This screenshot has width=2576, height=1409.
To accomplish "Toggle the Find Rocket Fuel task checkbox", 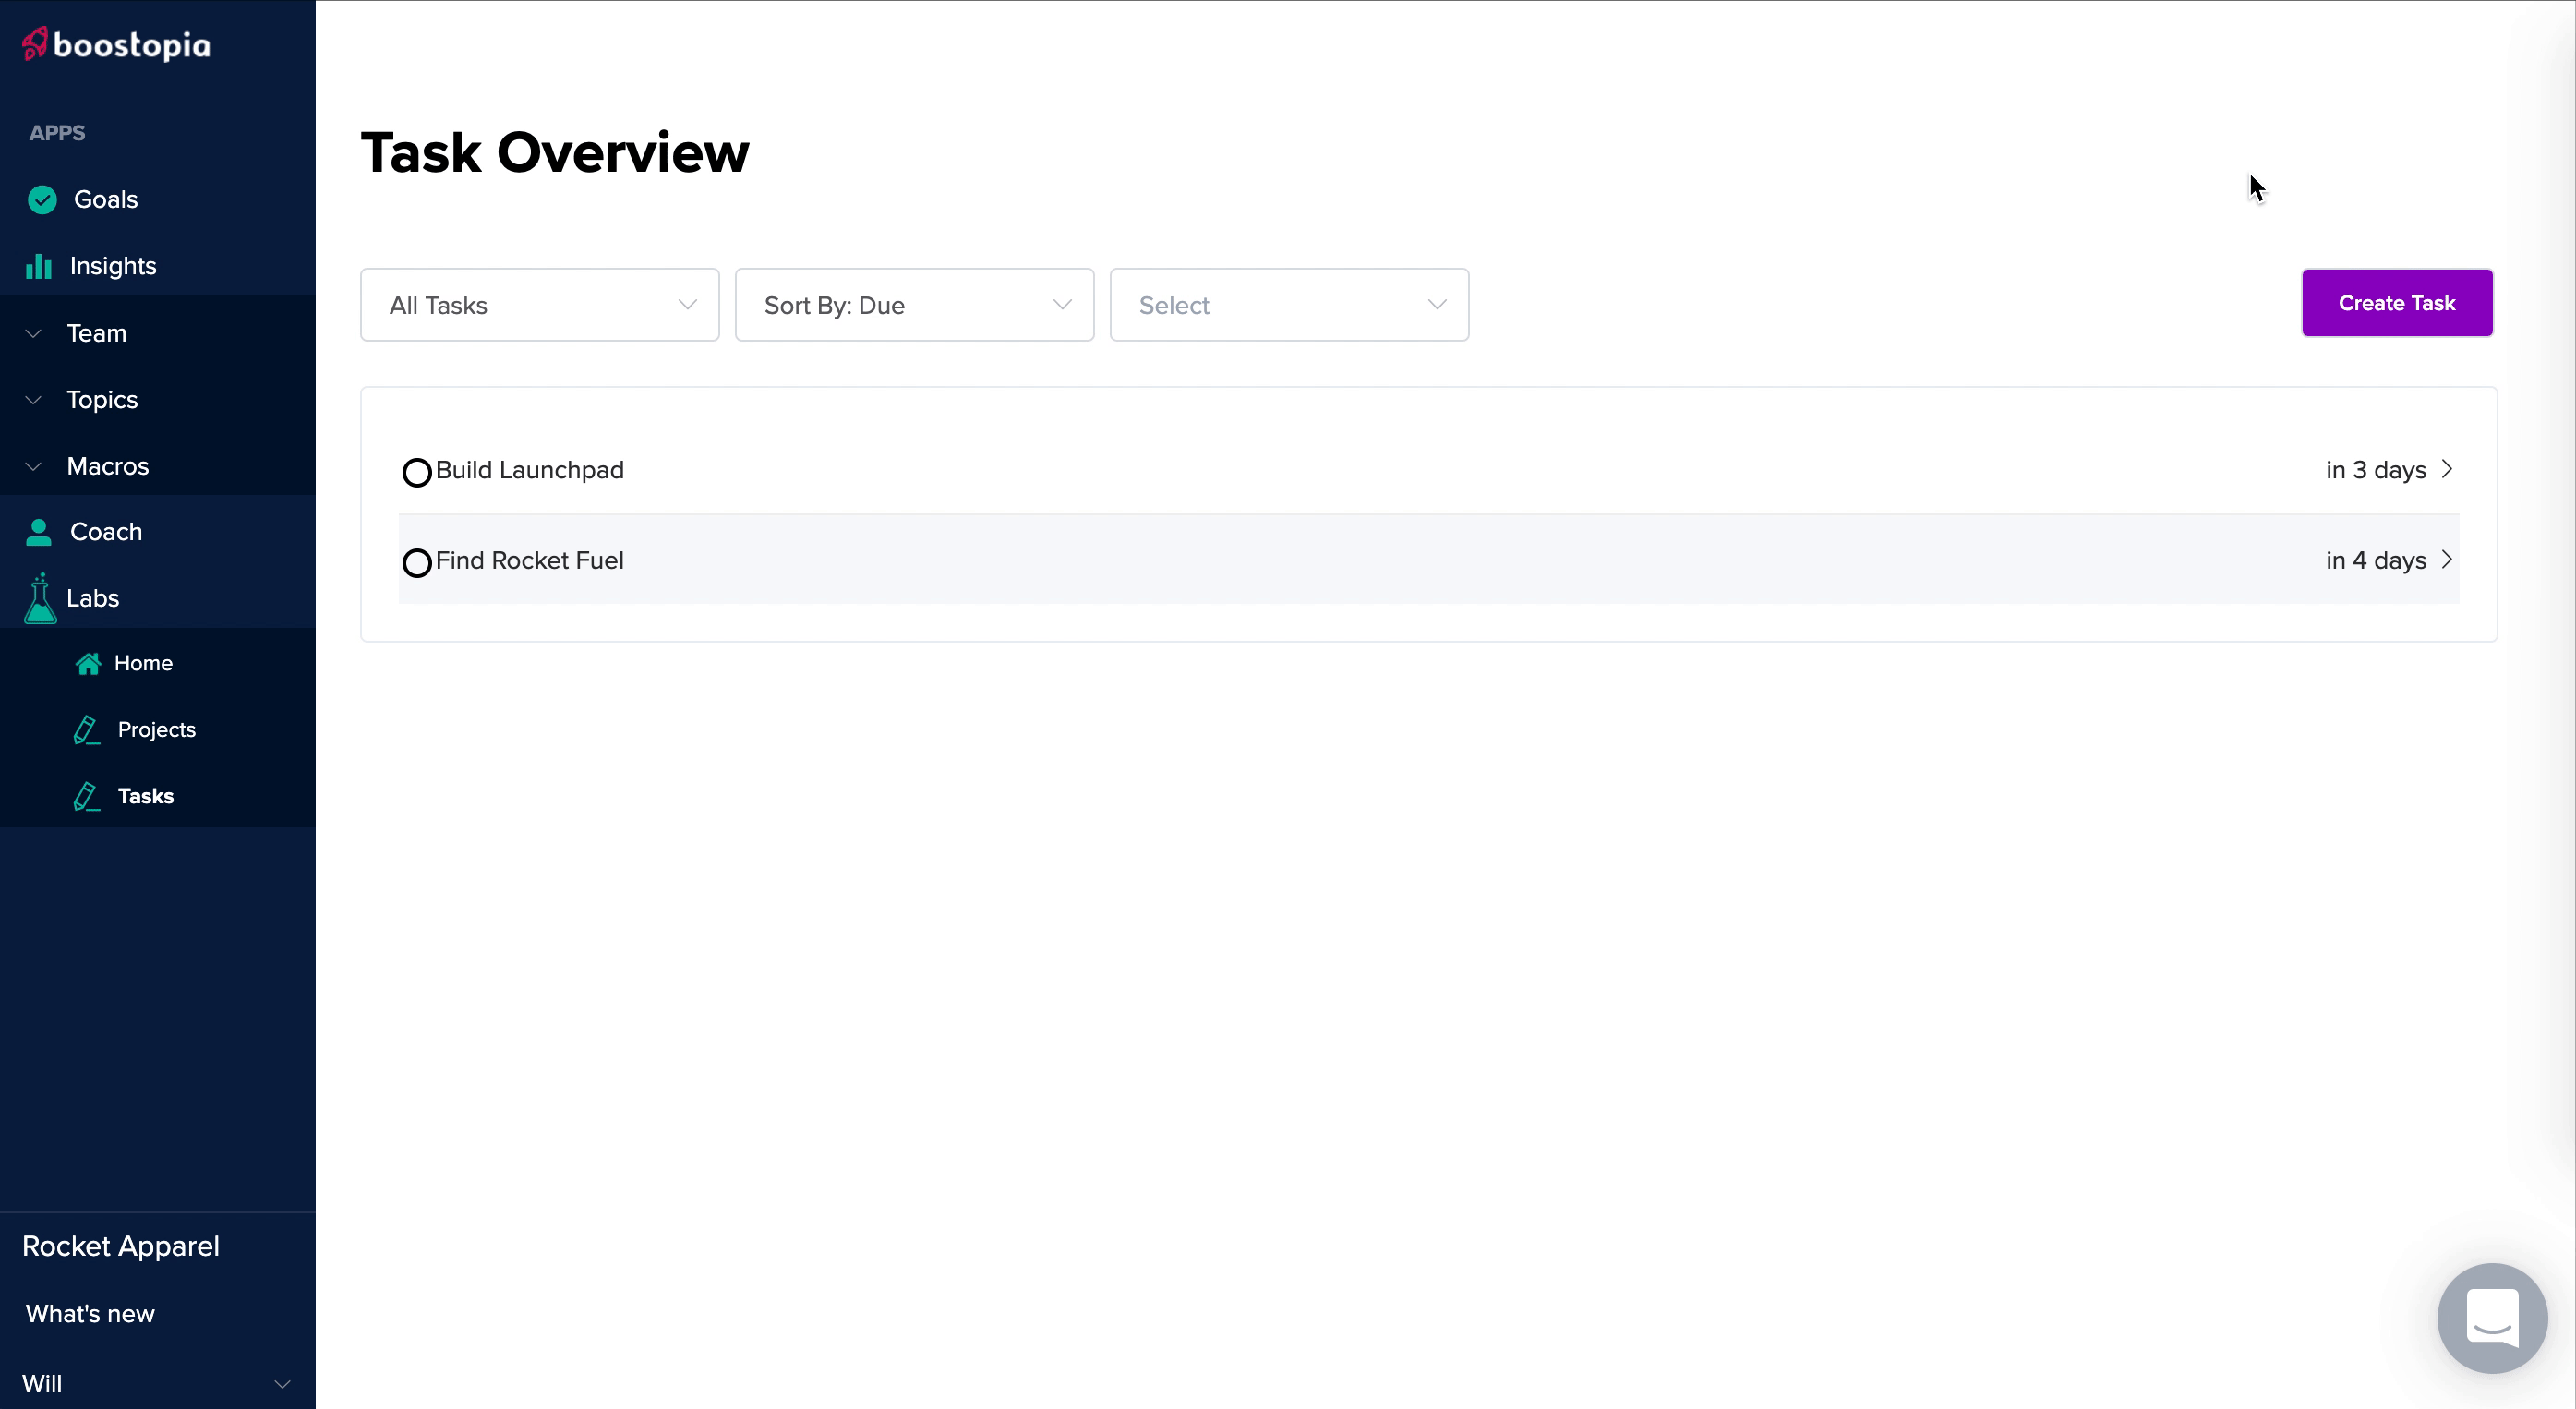I will pos(416,560).
